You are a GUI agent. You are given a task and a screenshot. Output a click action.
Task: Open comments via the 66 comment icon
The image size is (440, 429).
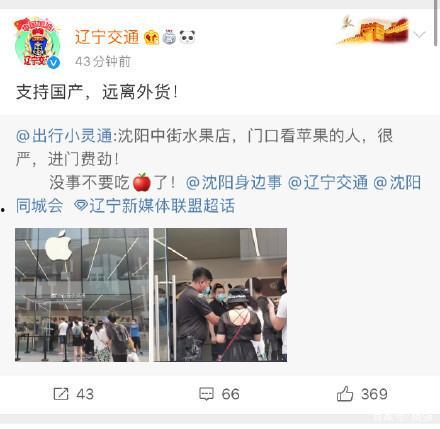click(x=206, y=394)
